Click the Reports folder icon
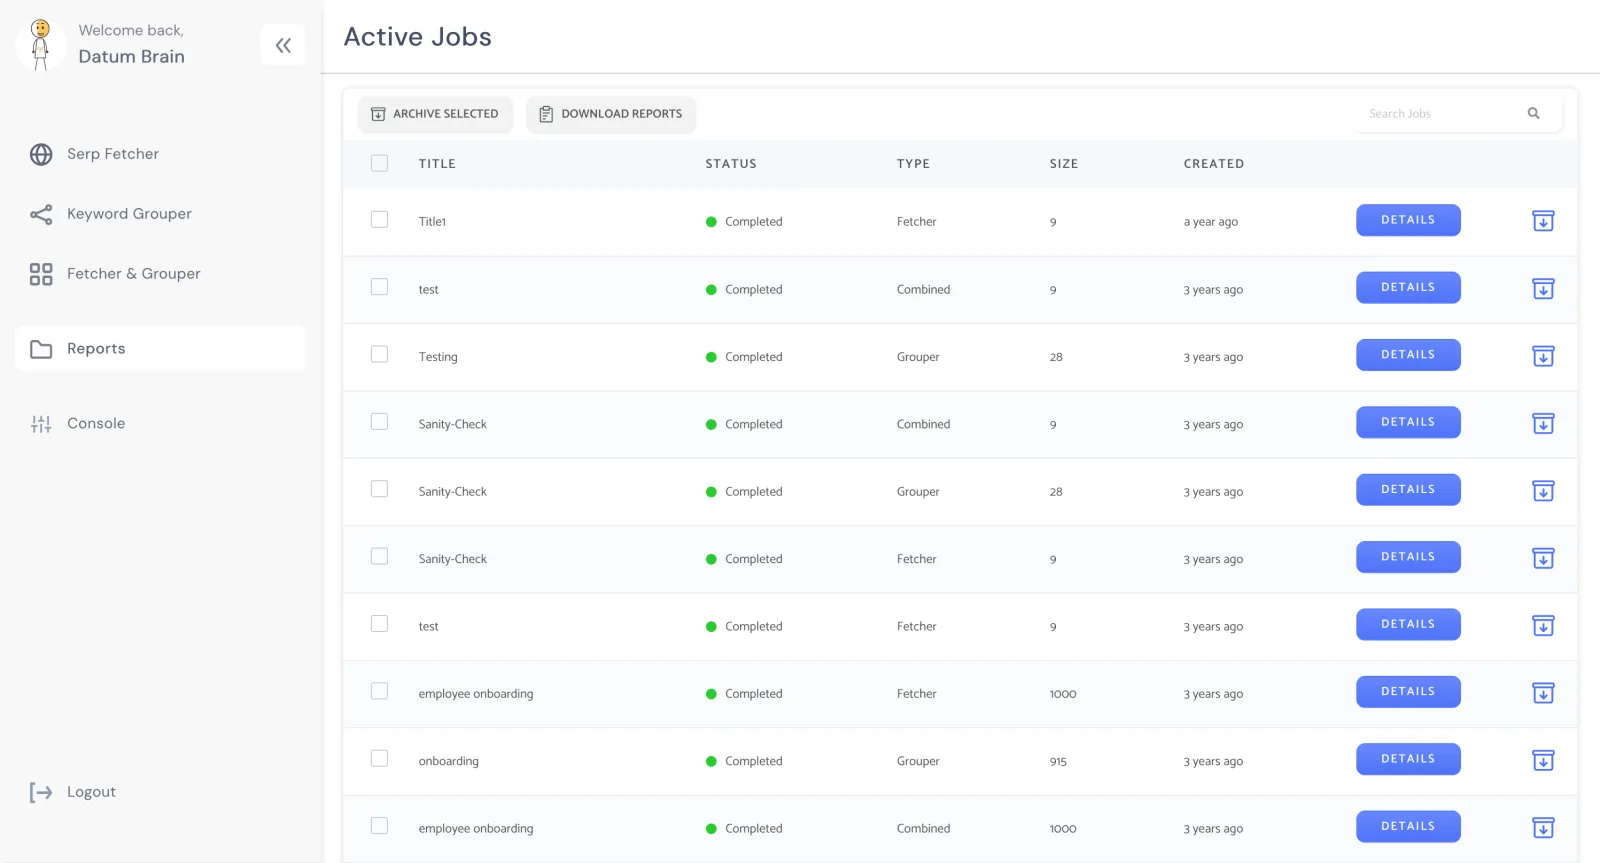Image resolution: width=1600 pixels, height=863 pixels. pos(41,349)
